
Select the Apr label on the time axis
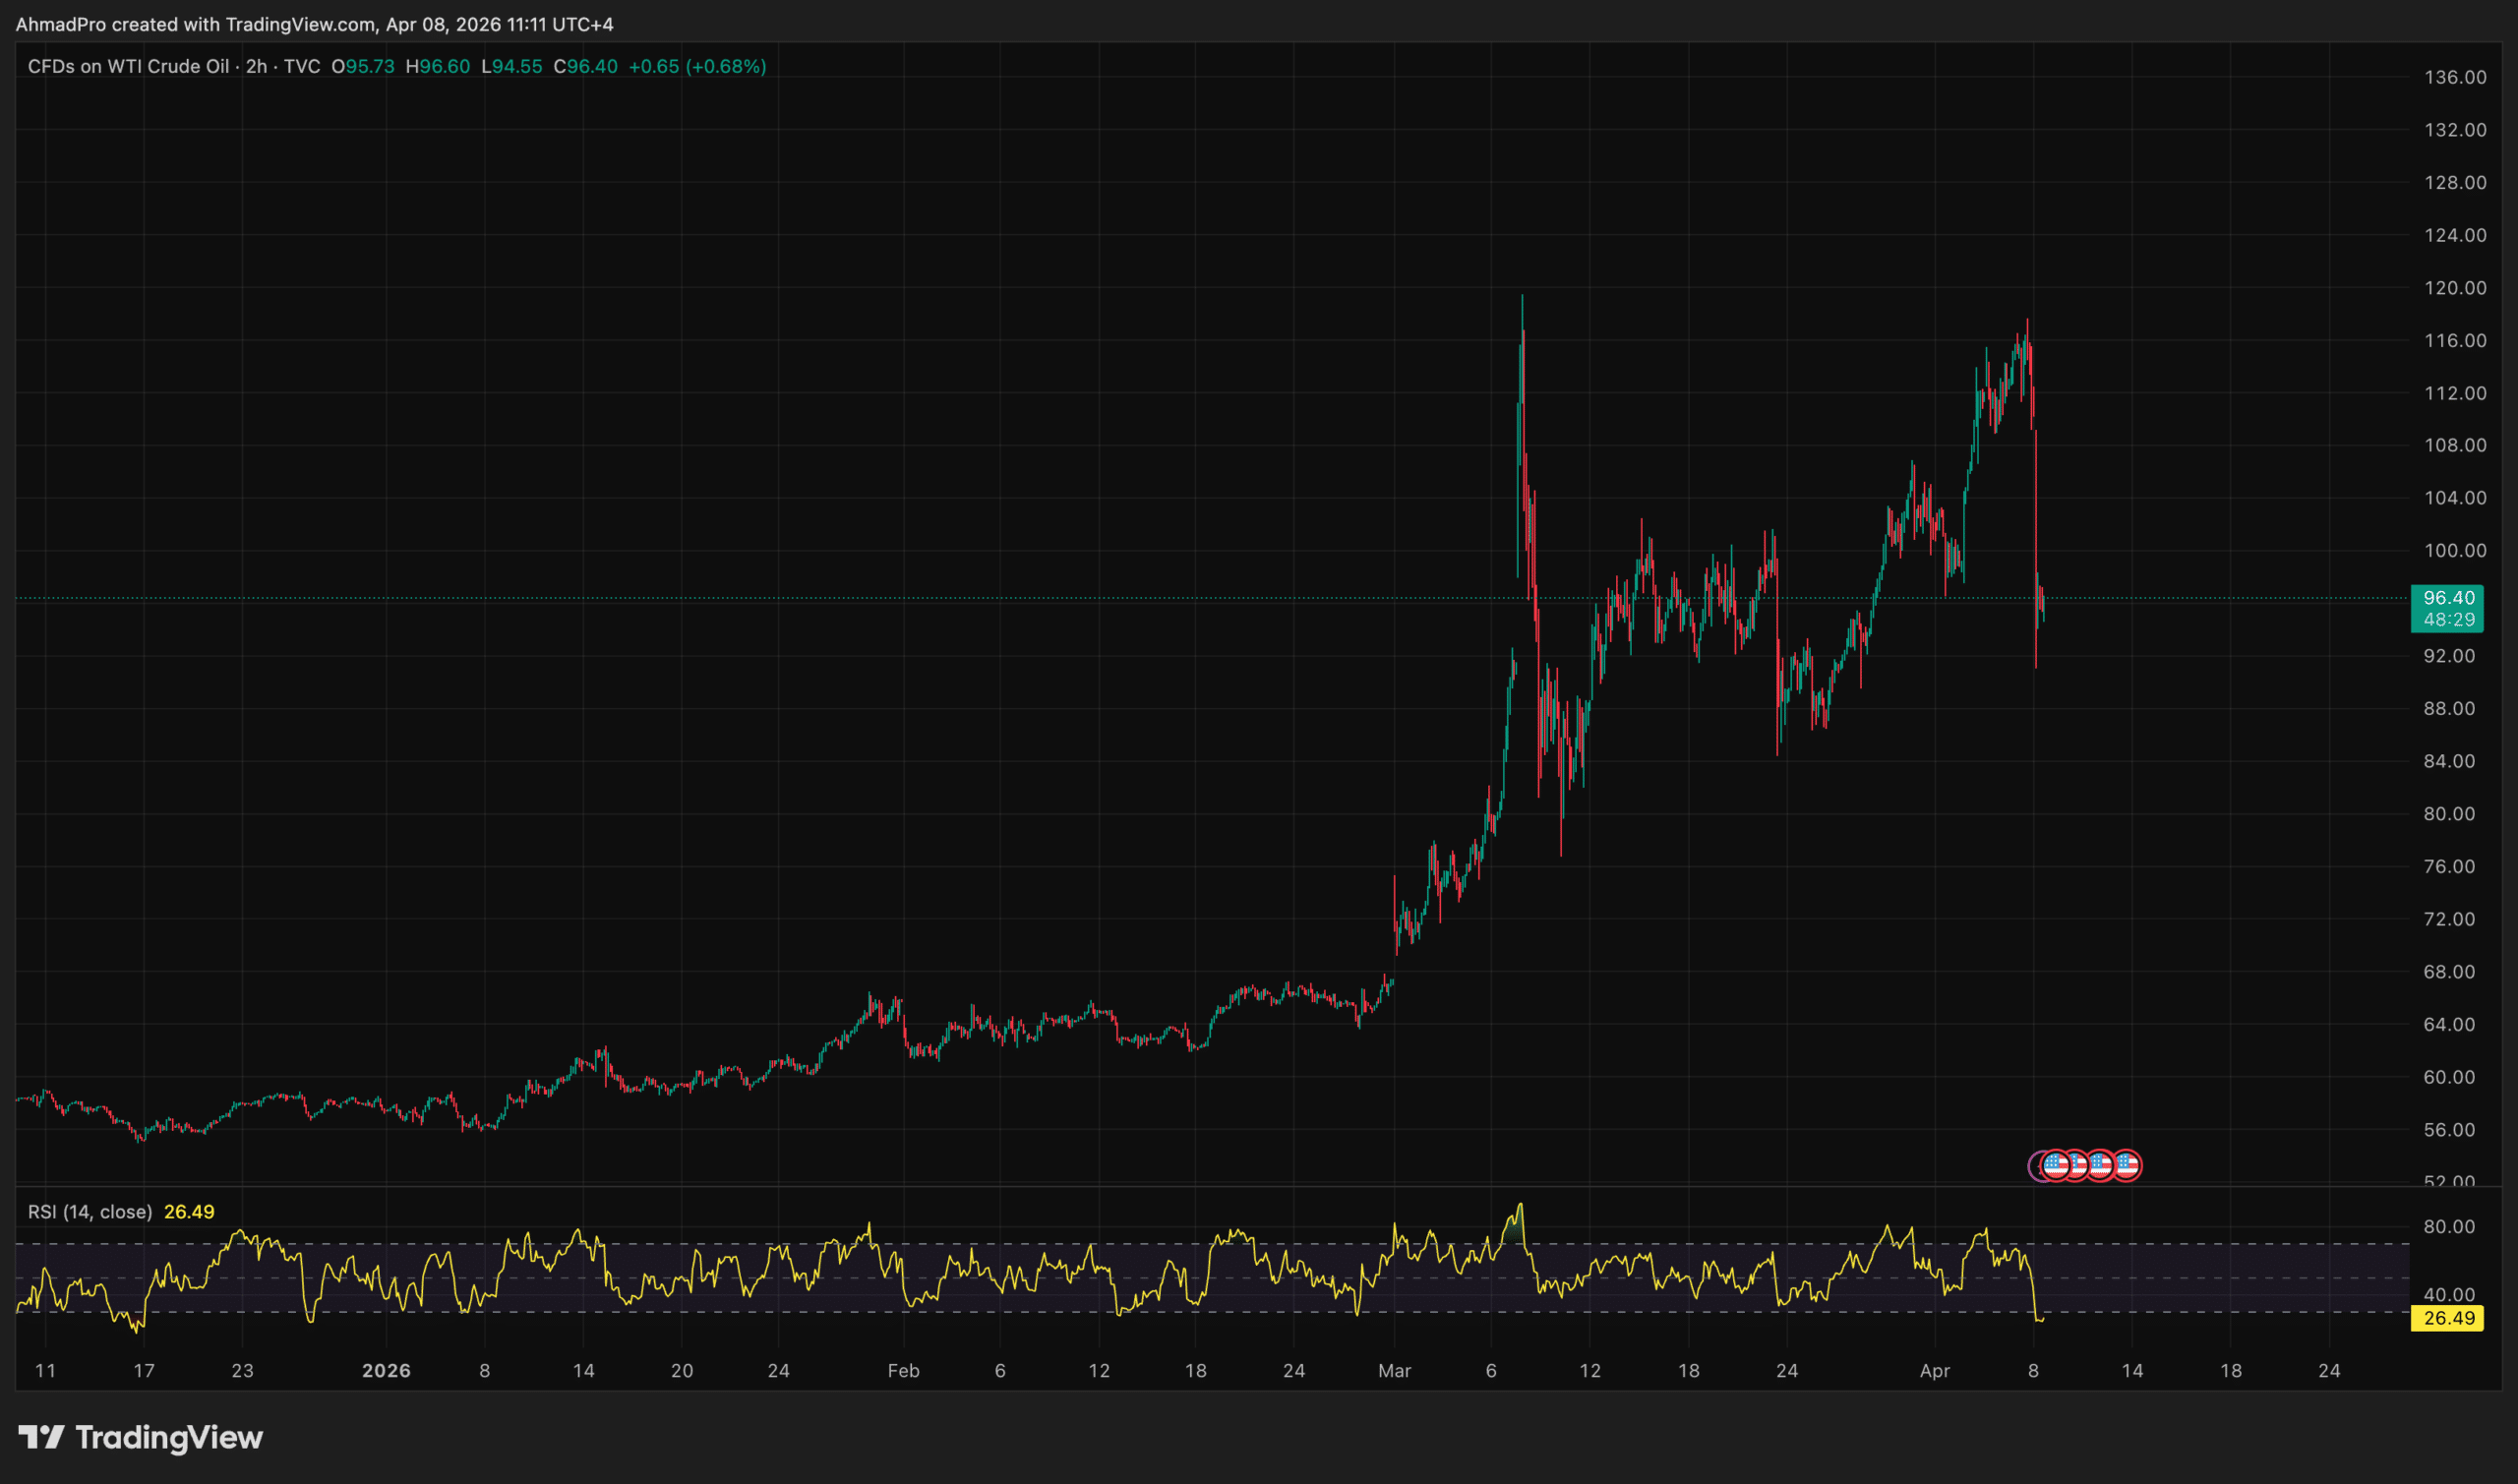(x=1935, y=1371)
